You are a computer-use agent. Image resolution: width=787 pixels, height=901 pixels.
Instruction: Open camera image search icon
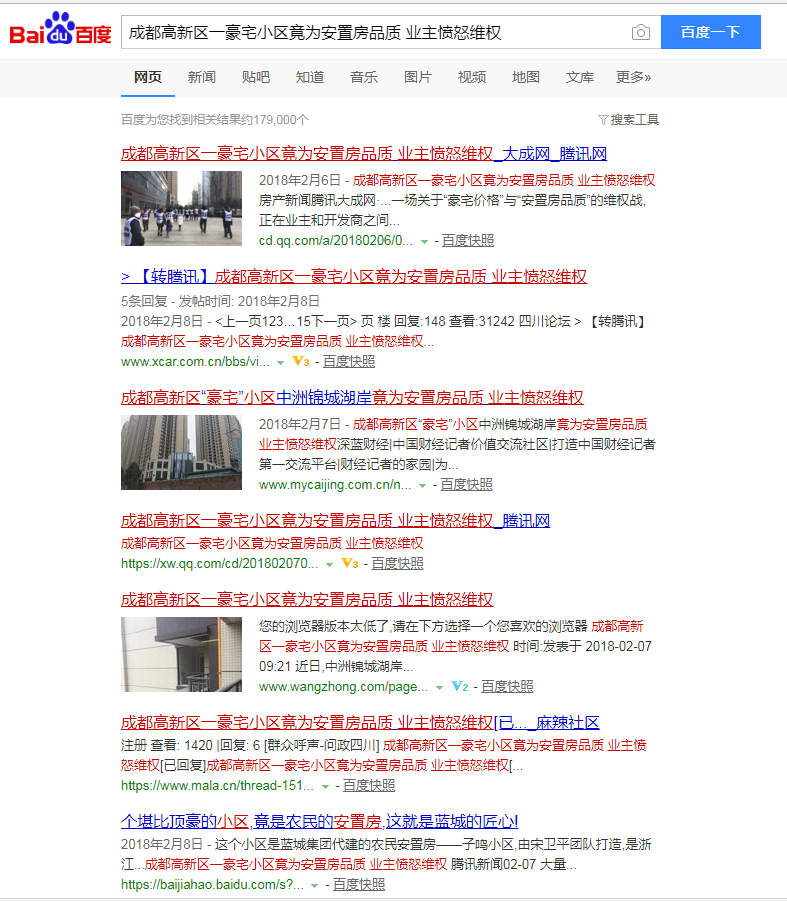(641, 32)
